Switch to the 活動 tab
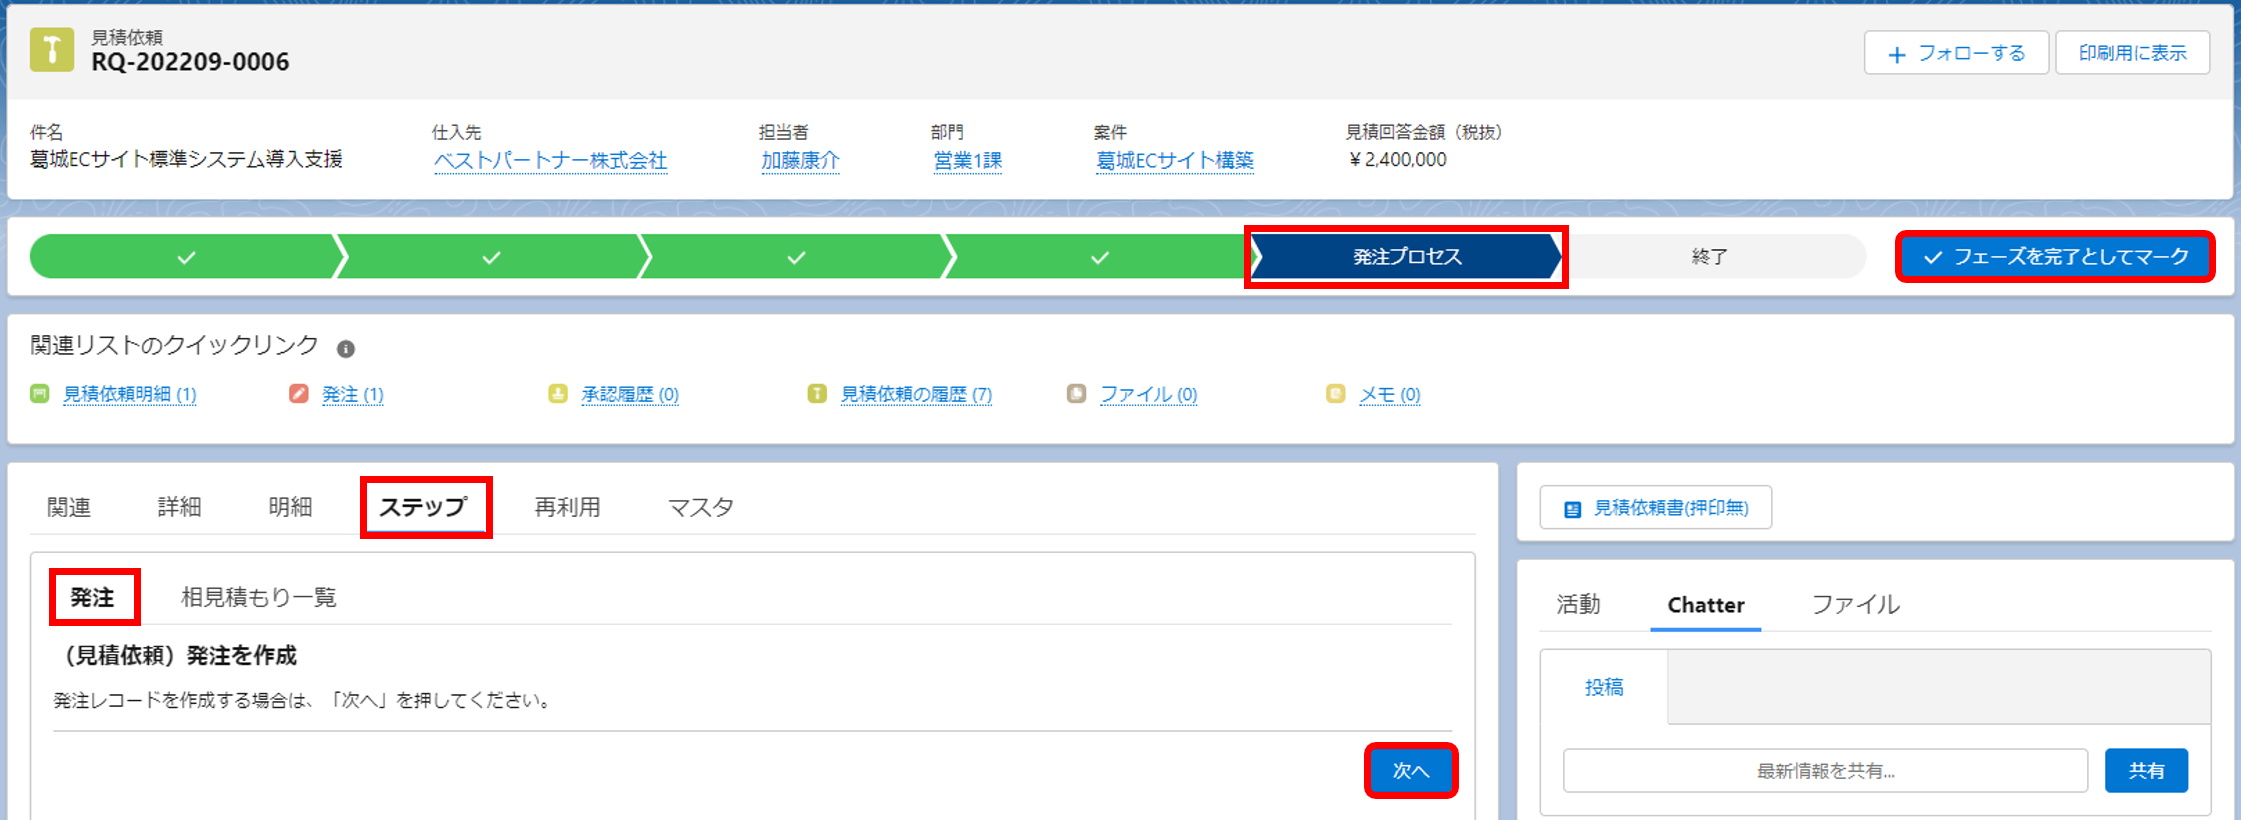 pos(1579,604)
